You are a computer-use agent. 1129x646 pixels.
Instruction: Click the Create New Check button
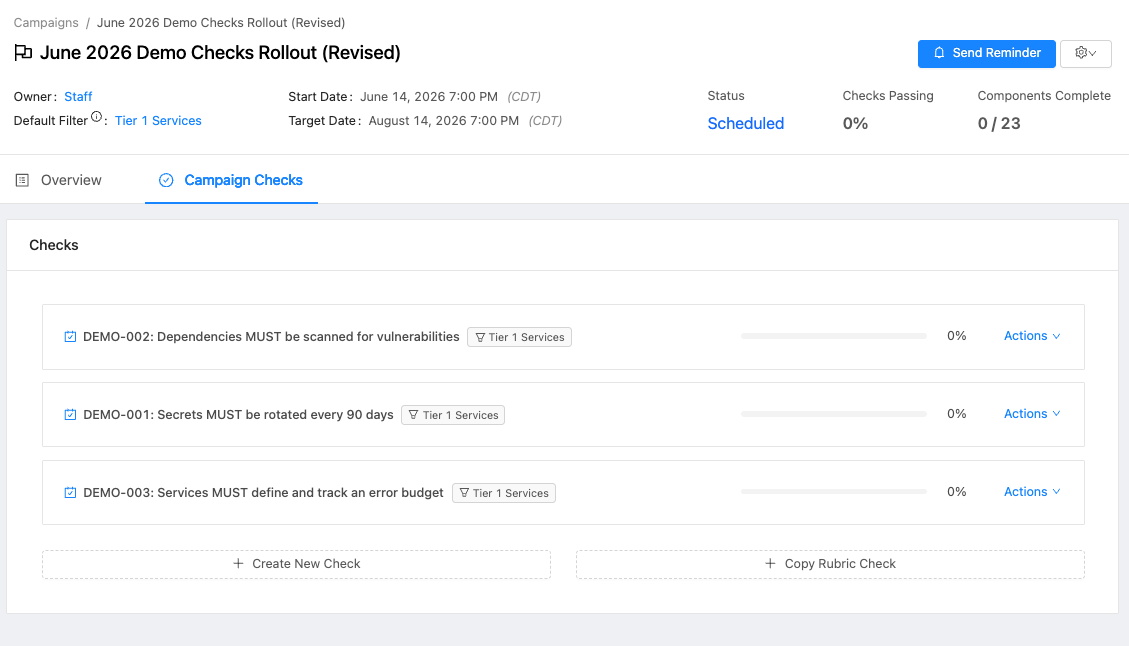pyautogui.click(x=296, y=564)
